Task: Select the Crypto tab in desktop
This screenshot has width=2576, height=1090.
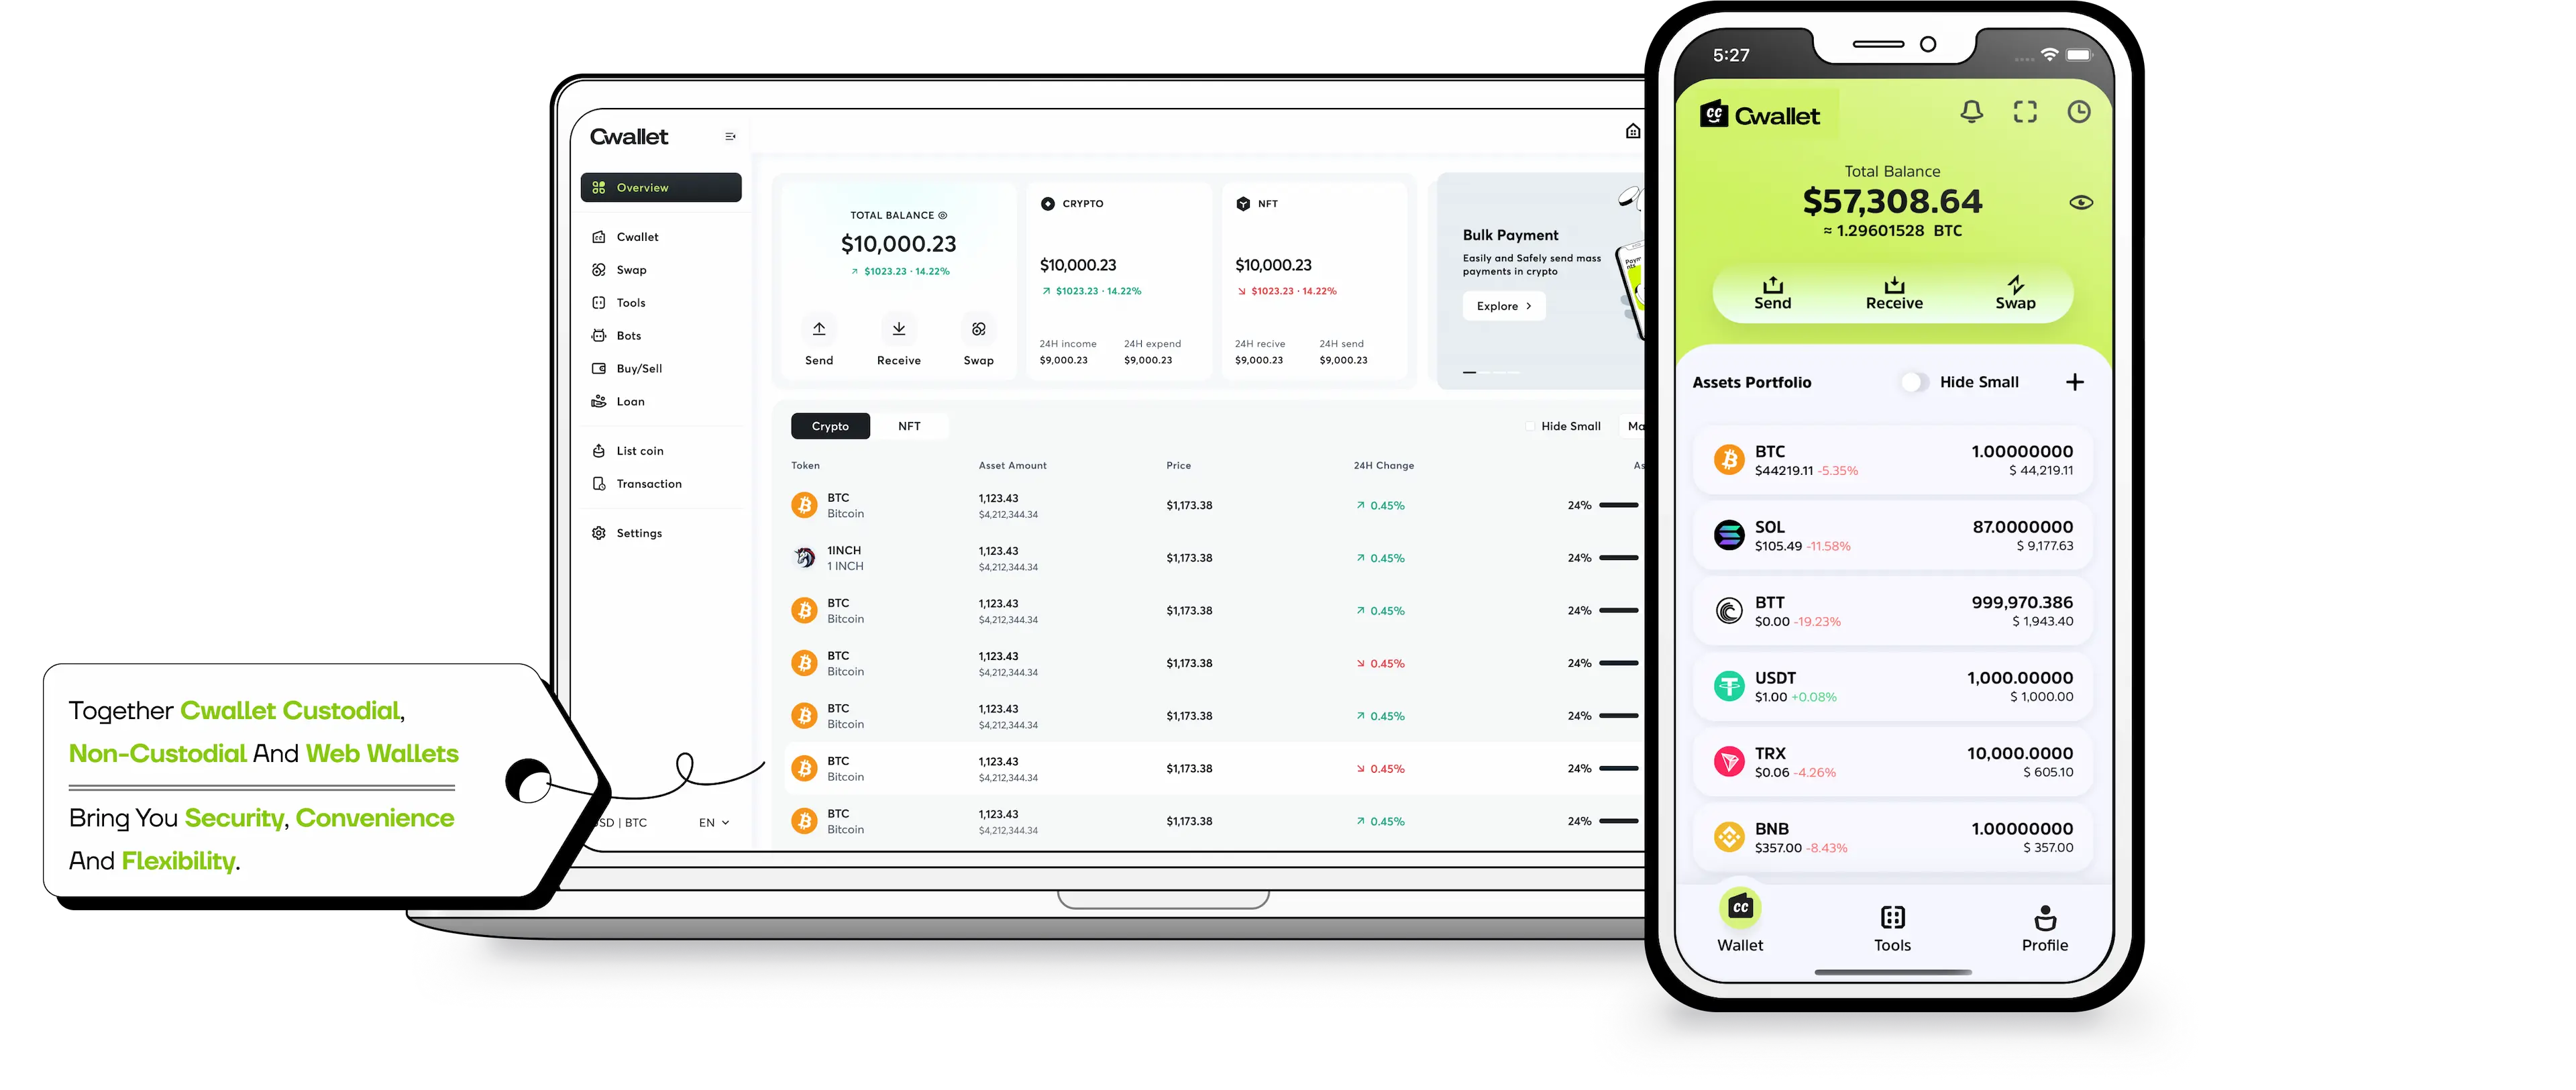Action: tap(828, 425)
